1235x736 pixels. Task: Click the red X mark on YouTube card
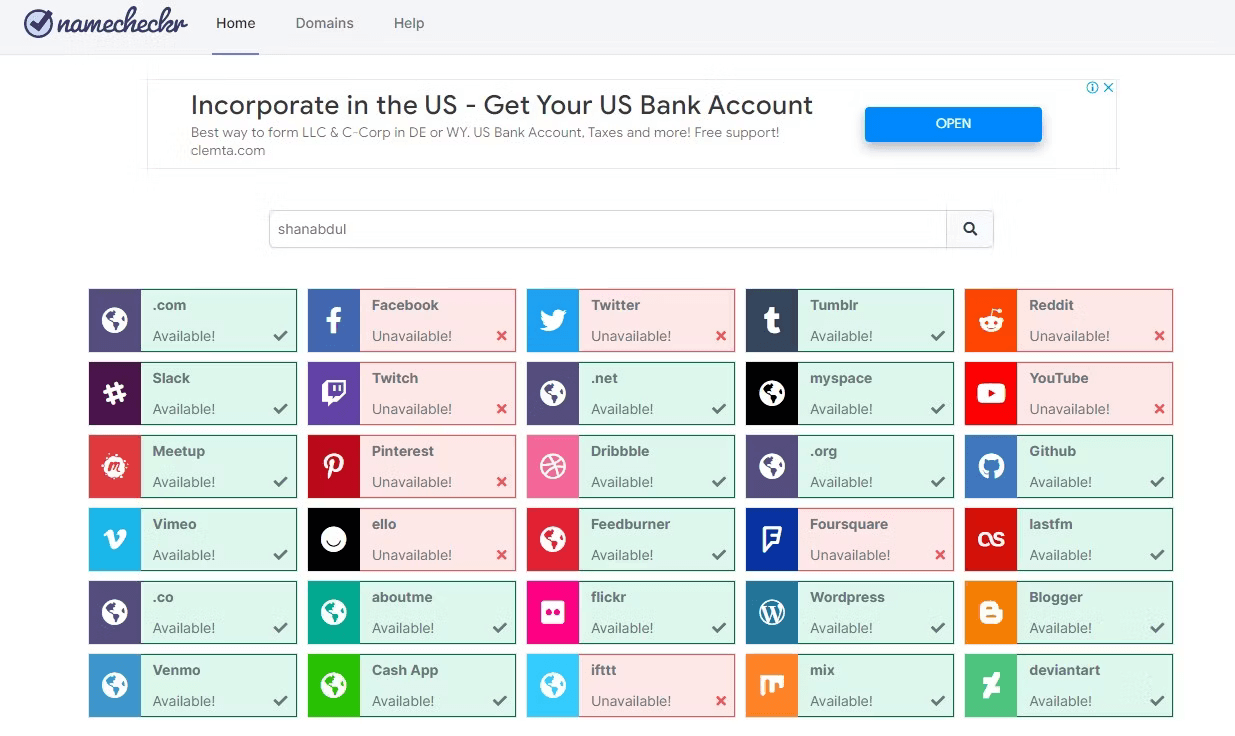click(x=1159, y=409)
